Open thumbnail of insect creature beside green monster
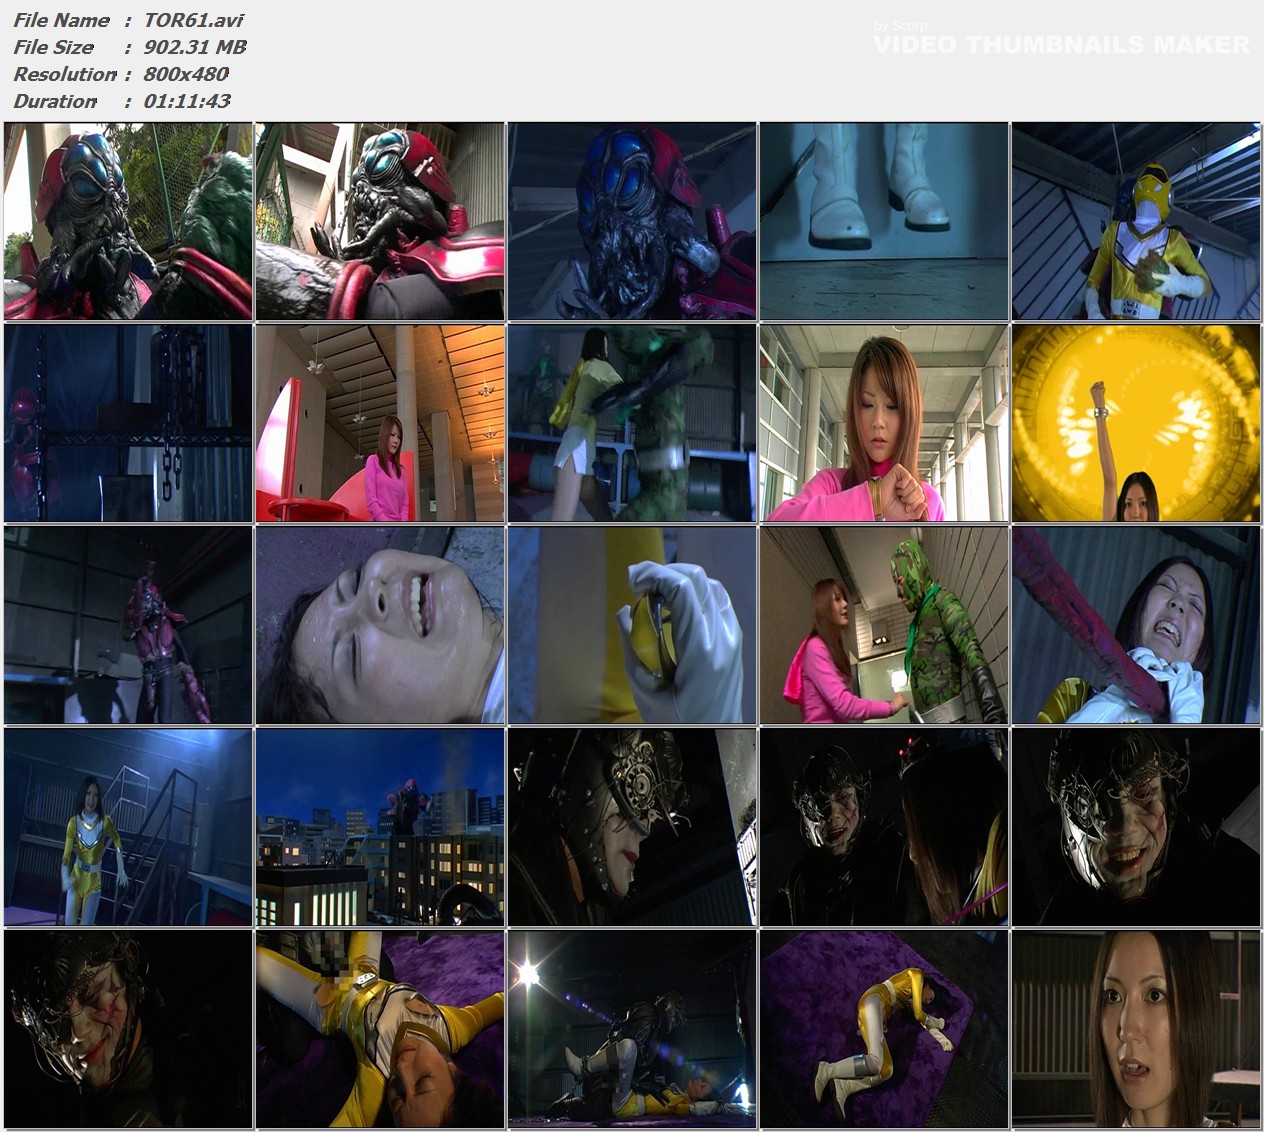1264x1132 pixels. point(128,221)
